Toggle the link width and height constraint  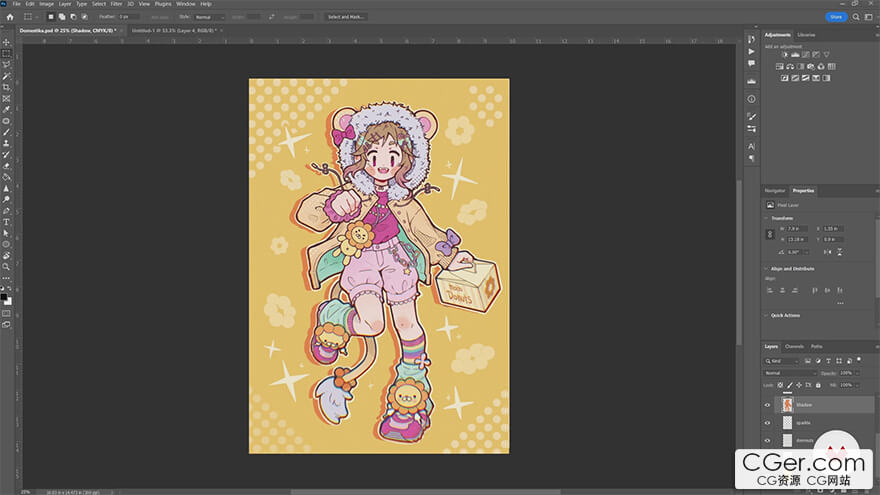[770, 234]
